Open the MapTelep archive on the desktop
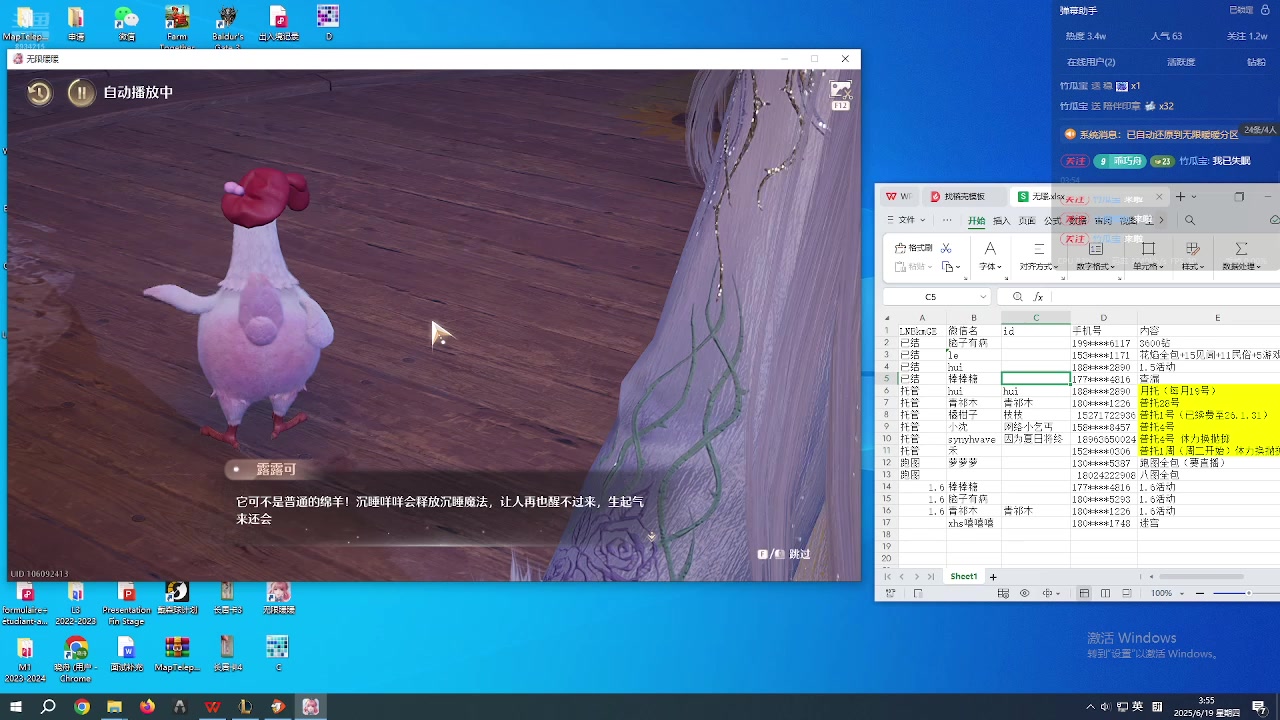This screenshot has width=1280, height=720. tap(177, 655)
